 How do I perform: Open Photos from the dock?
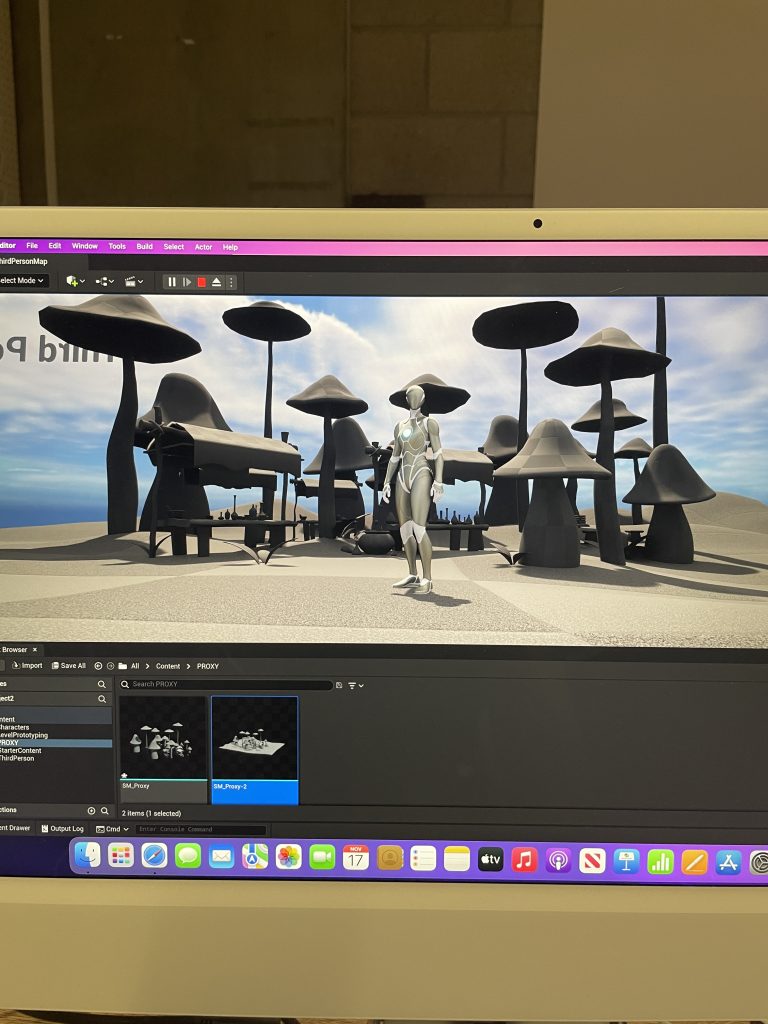(289, 857)
